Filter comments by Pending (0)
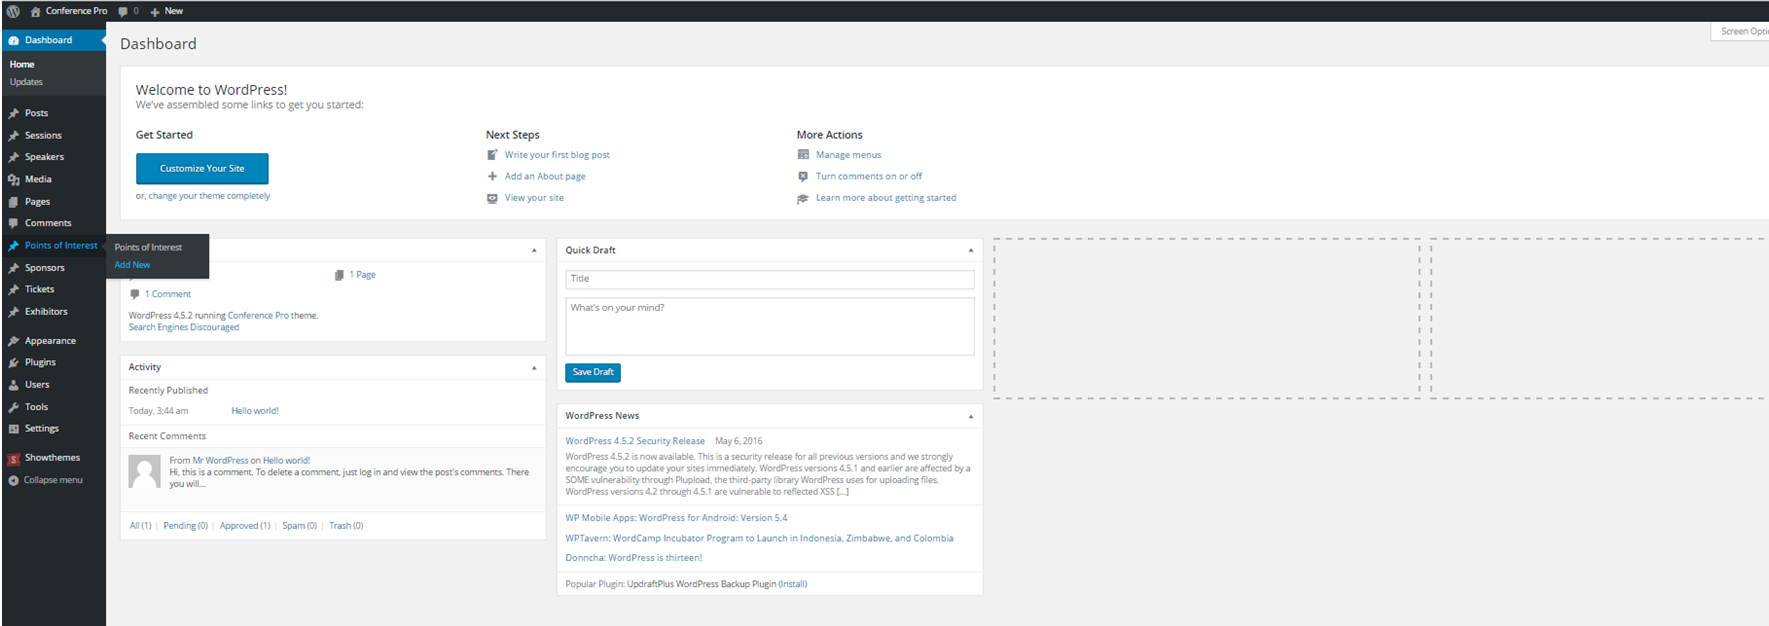 tap(186, 526)
